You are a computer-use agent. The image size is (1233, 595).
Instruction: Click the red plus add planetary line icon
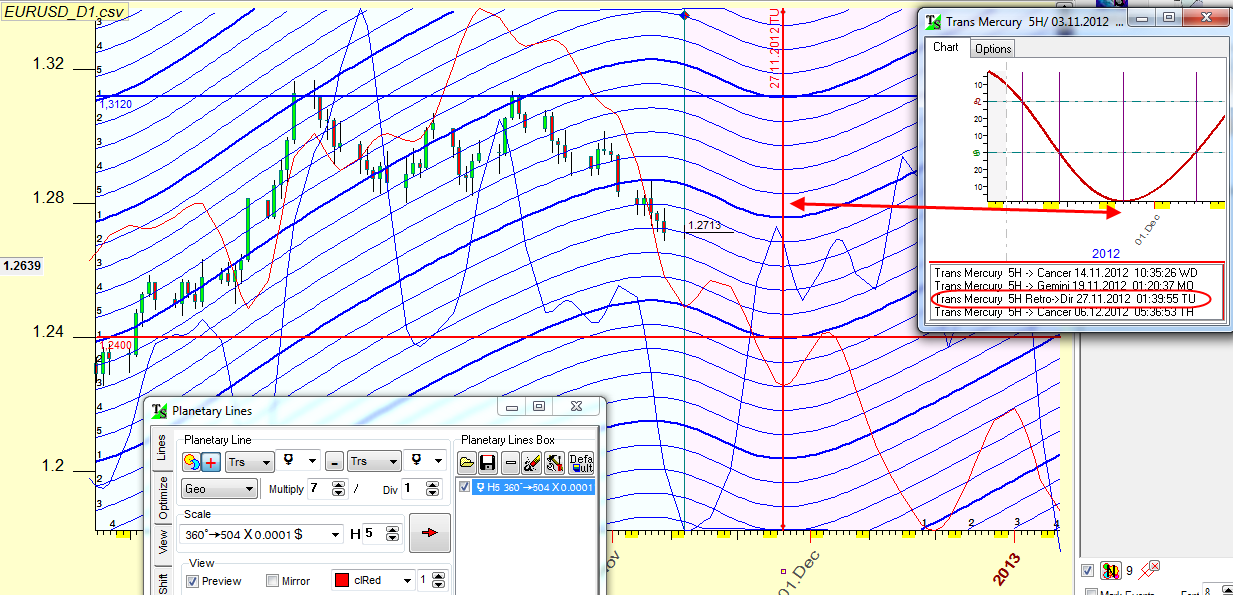pyautogui.click(x=211, y=462)
